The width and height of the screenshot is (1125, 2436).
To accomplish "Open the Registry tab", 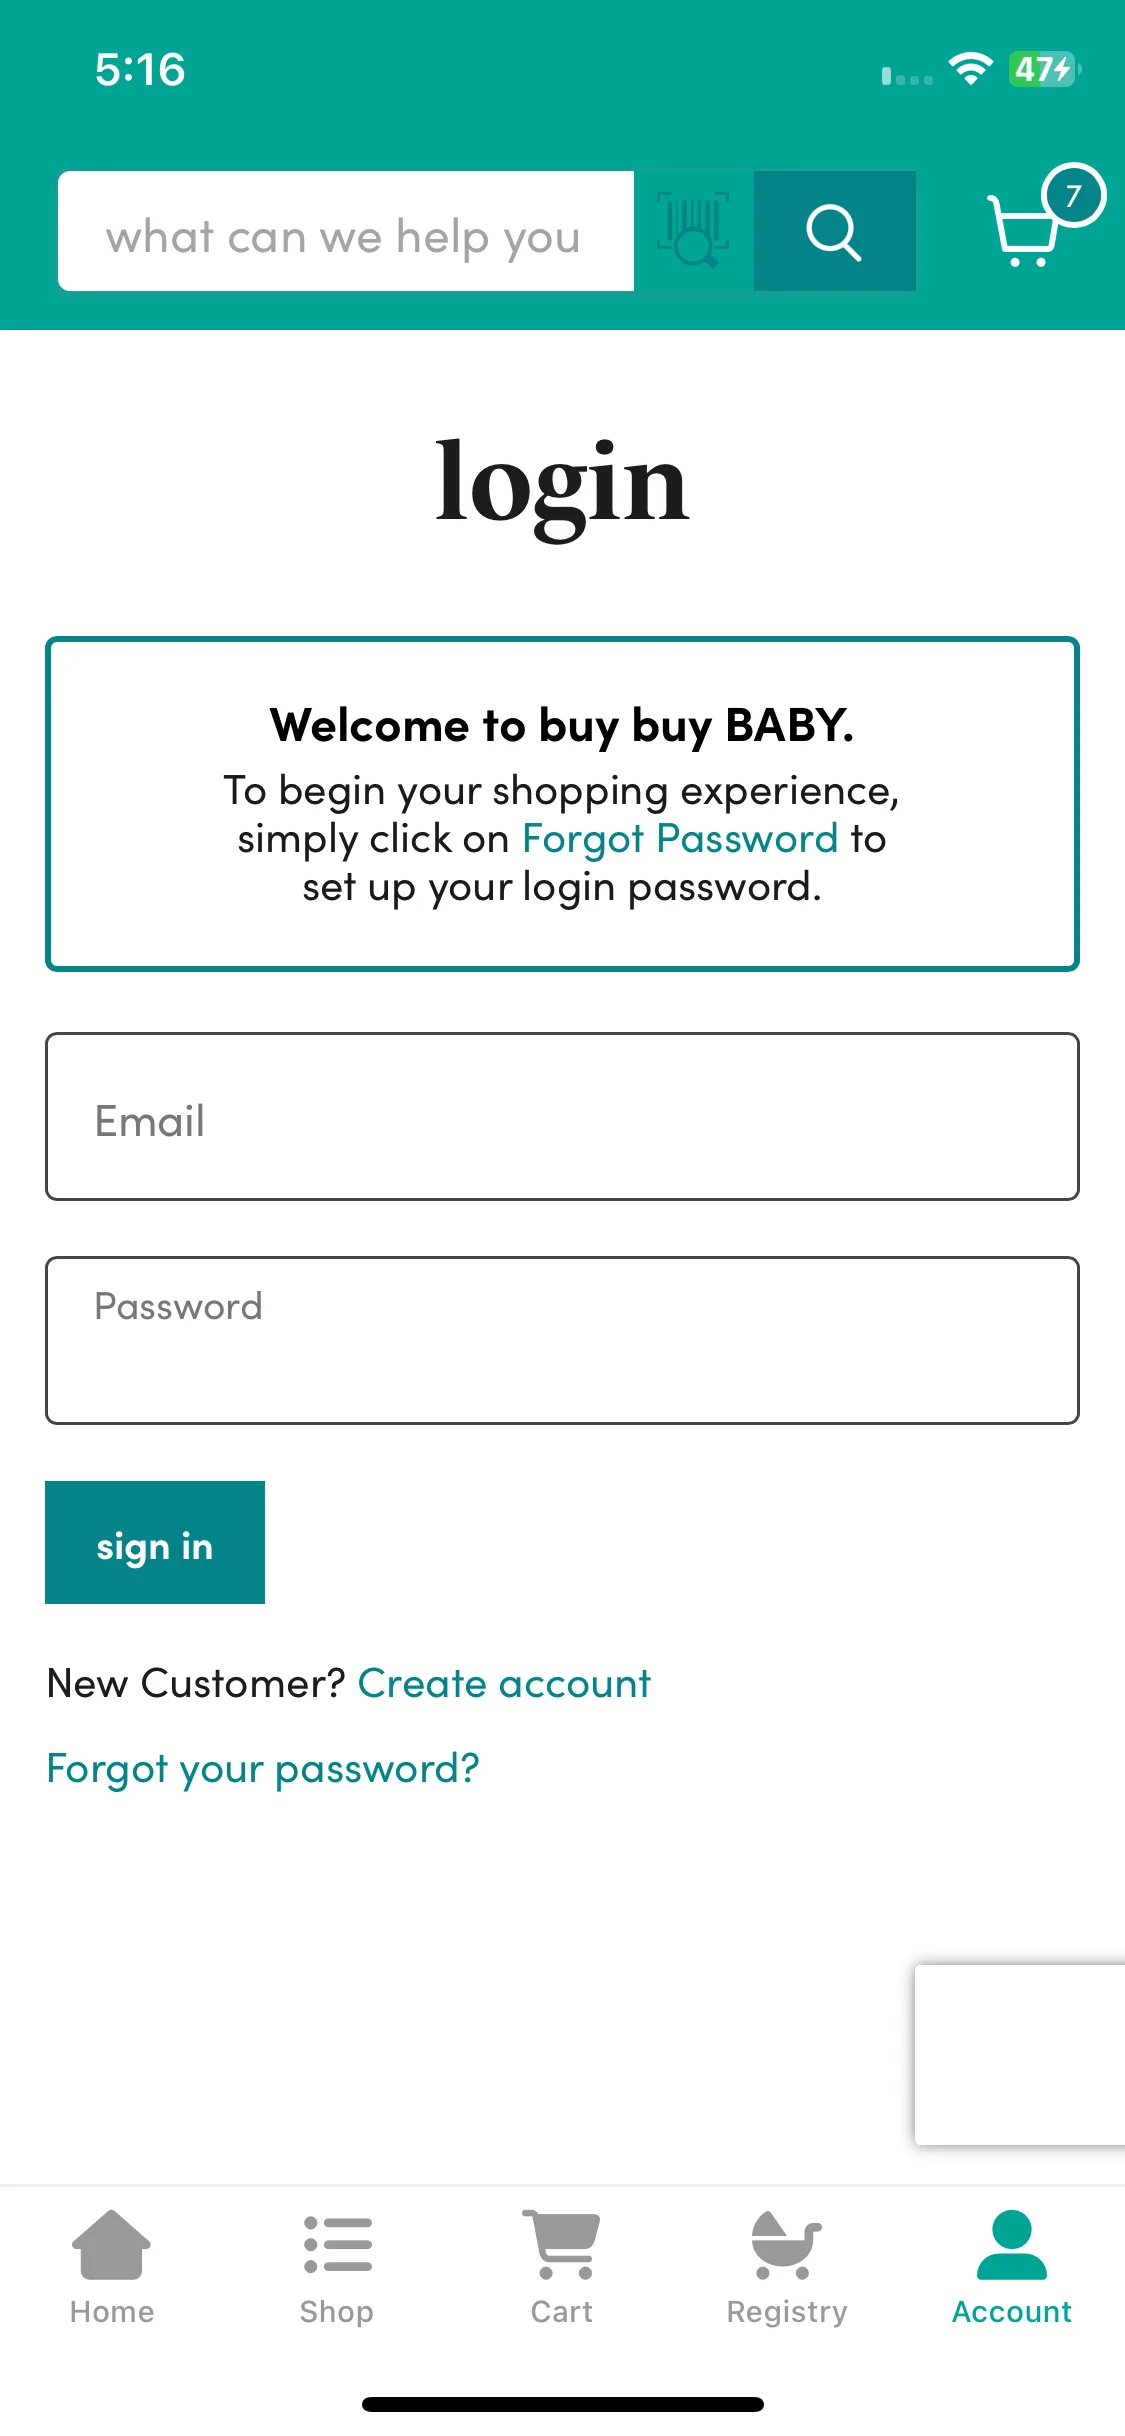I will (x=787, y=2269).
